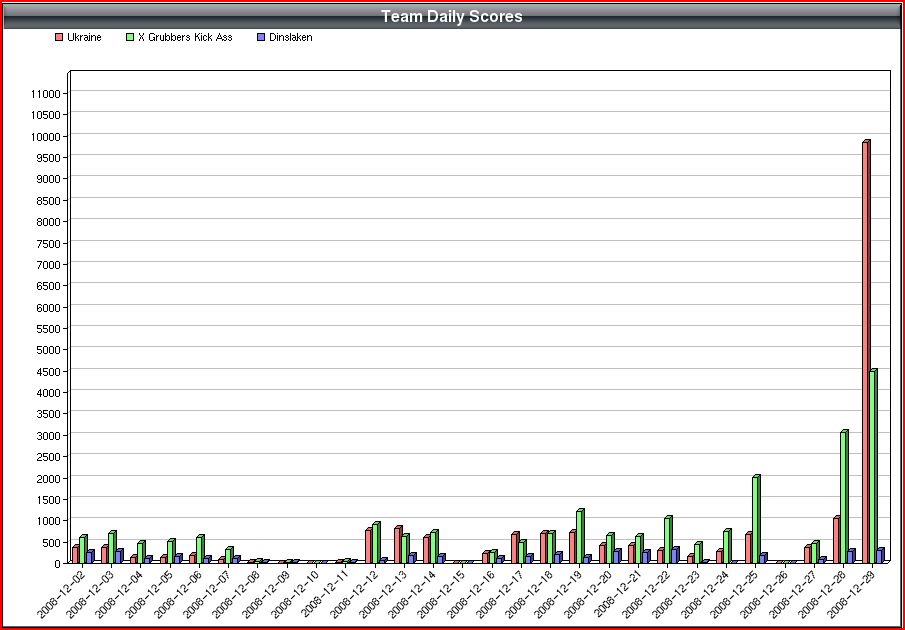Click the green X Grubbers bar on 2008-12-12
Viewport: 905px width, 630px height.
pos(376,542)
